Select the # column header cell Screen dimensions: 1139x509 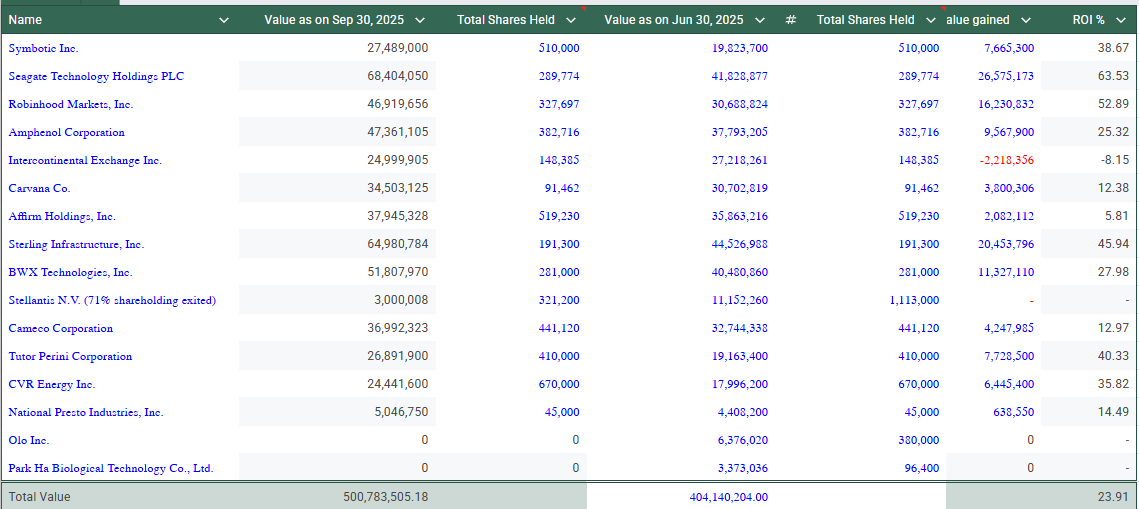(x=790, y=20)
